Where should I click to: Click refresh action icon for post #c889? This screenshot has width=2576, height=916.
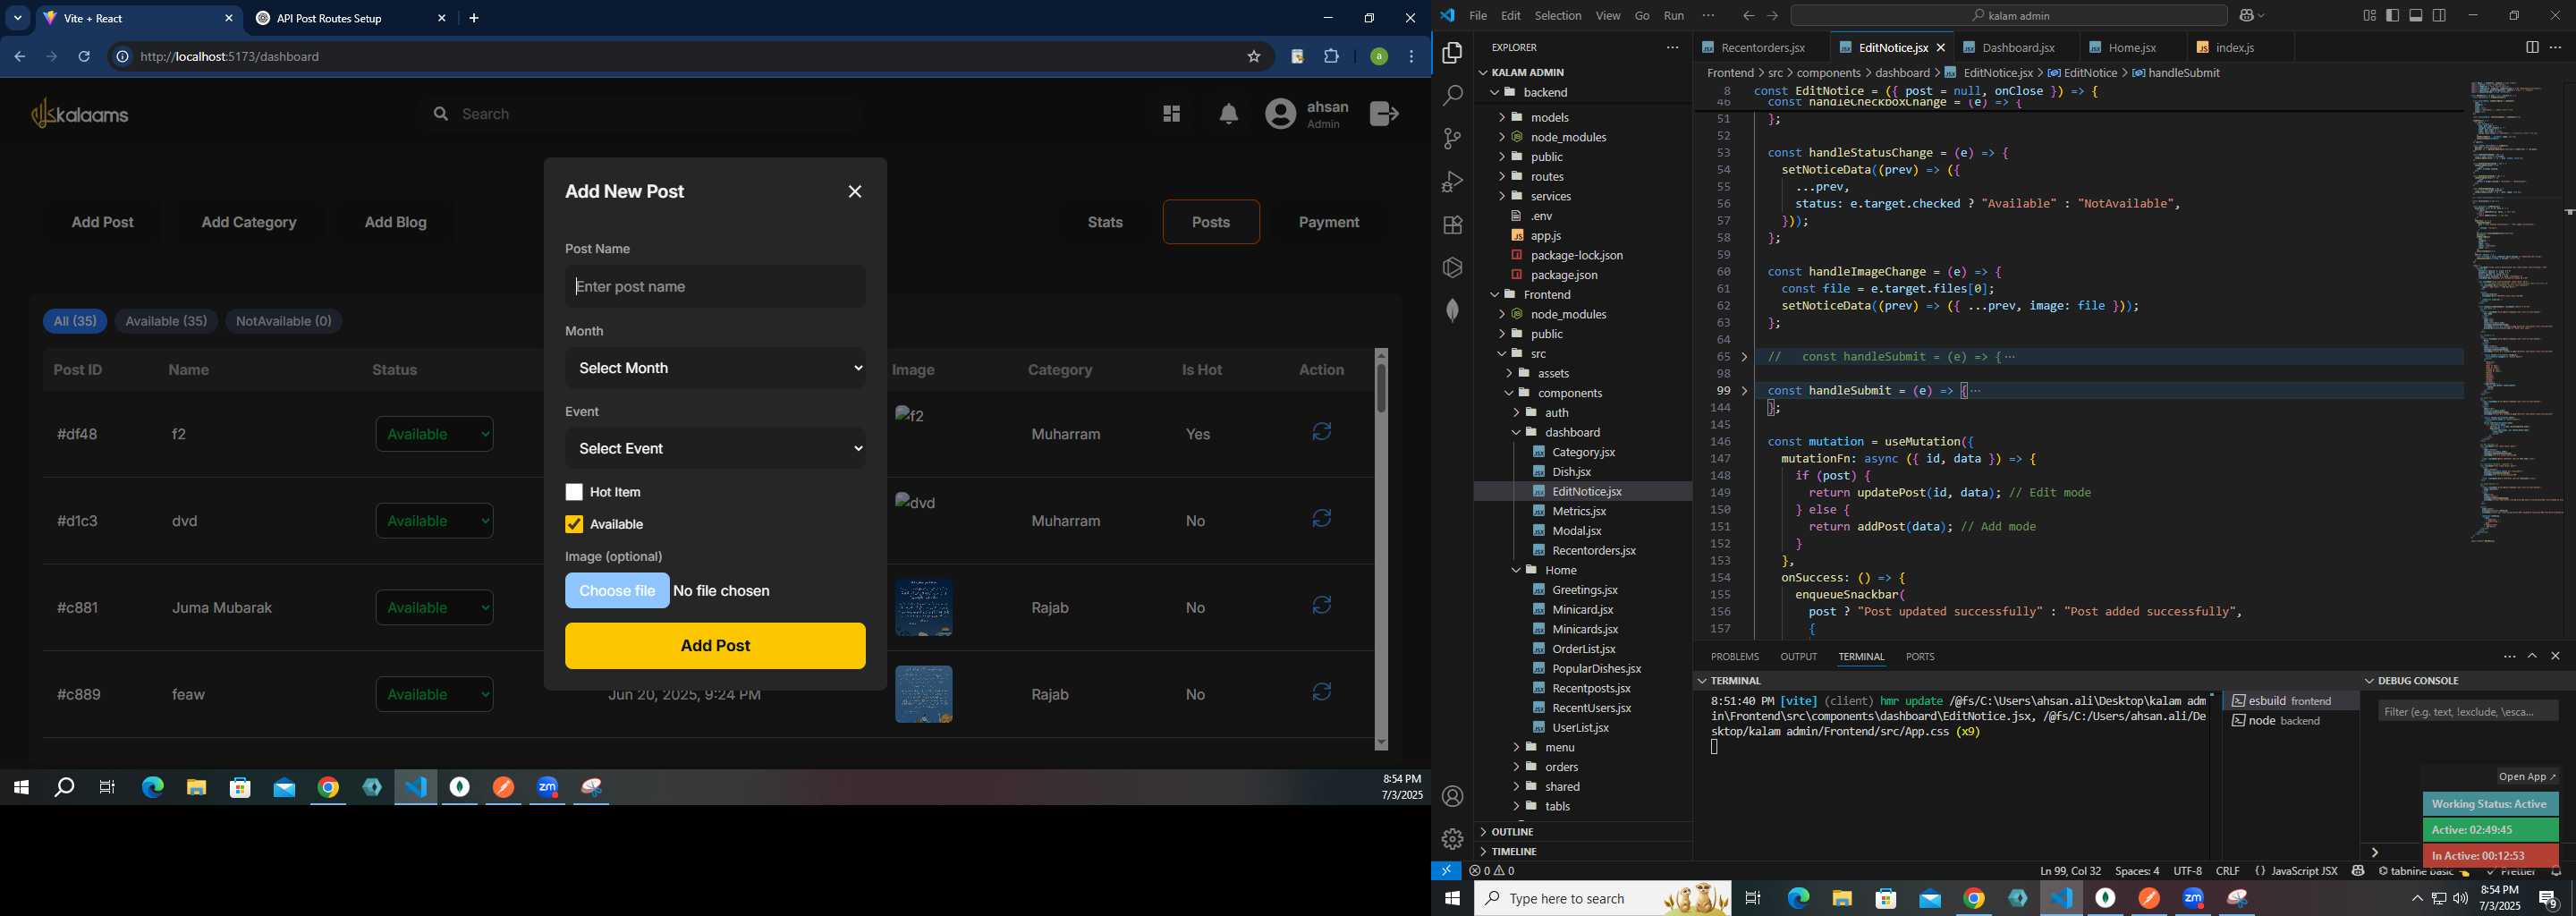[x=1322, y=693]
